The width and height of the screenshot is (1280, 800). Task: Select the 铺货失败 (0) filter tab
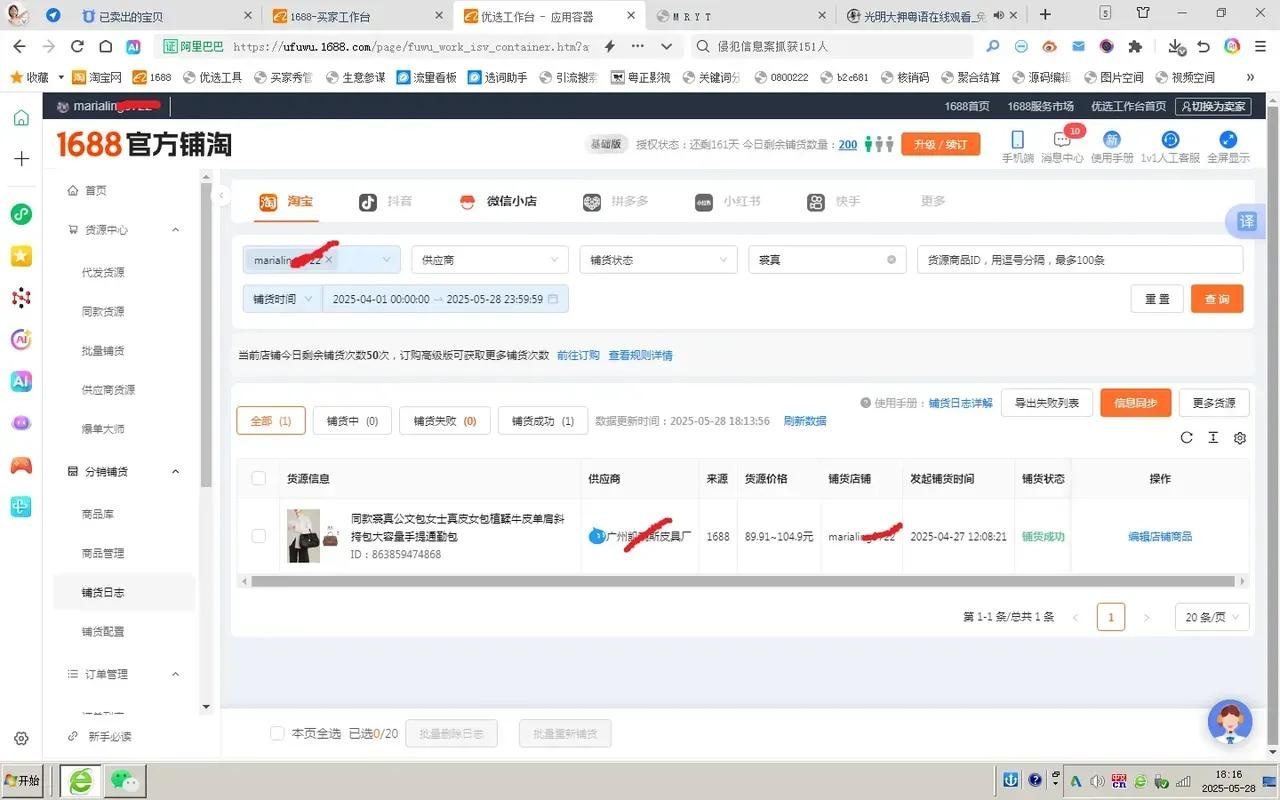pos(445,421)
